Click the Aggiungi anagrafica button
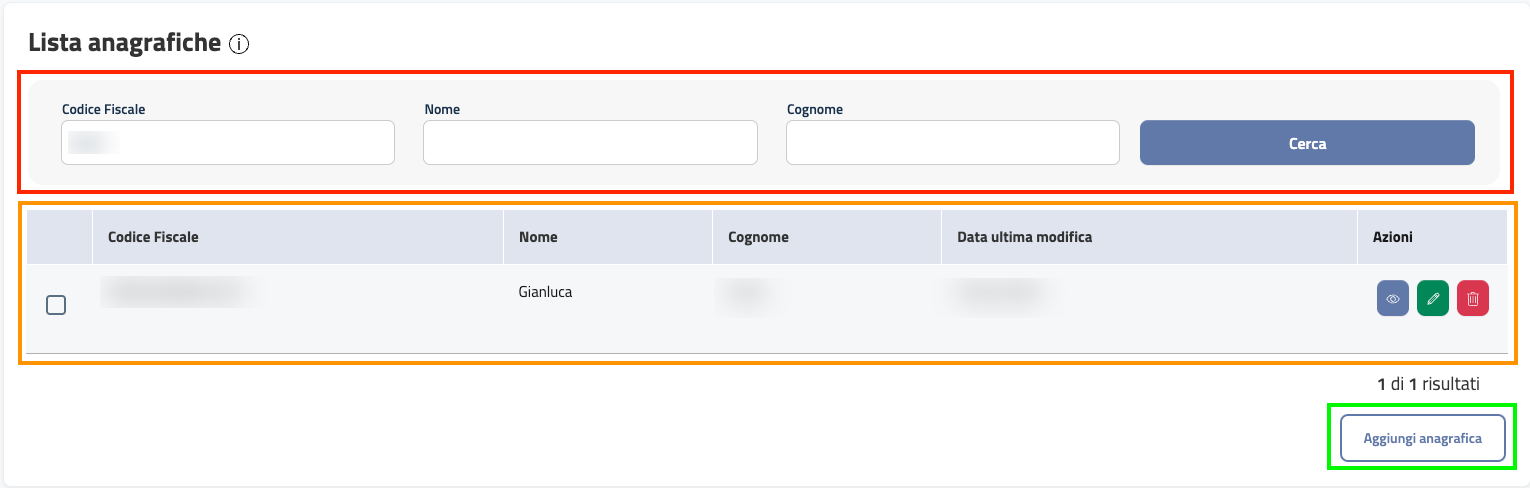The height and width of the screenshot is (488, 1530). (x=1422, y=438)
